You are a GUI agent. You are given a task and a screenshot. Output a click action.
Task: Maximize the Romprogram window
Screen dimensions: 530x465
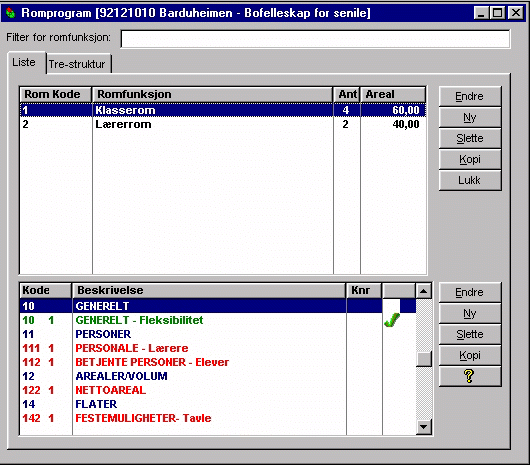click(x=498, y=13)
